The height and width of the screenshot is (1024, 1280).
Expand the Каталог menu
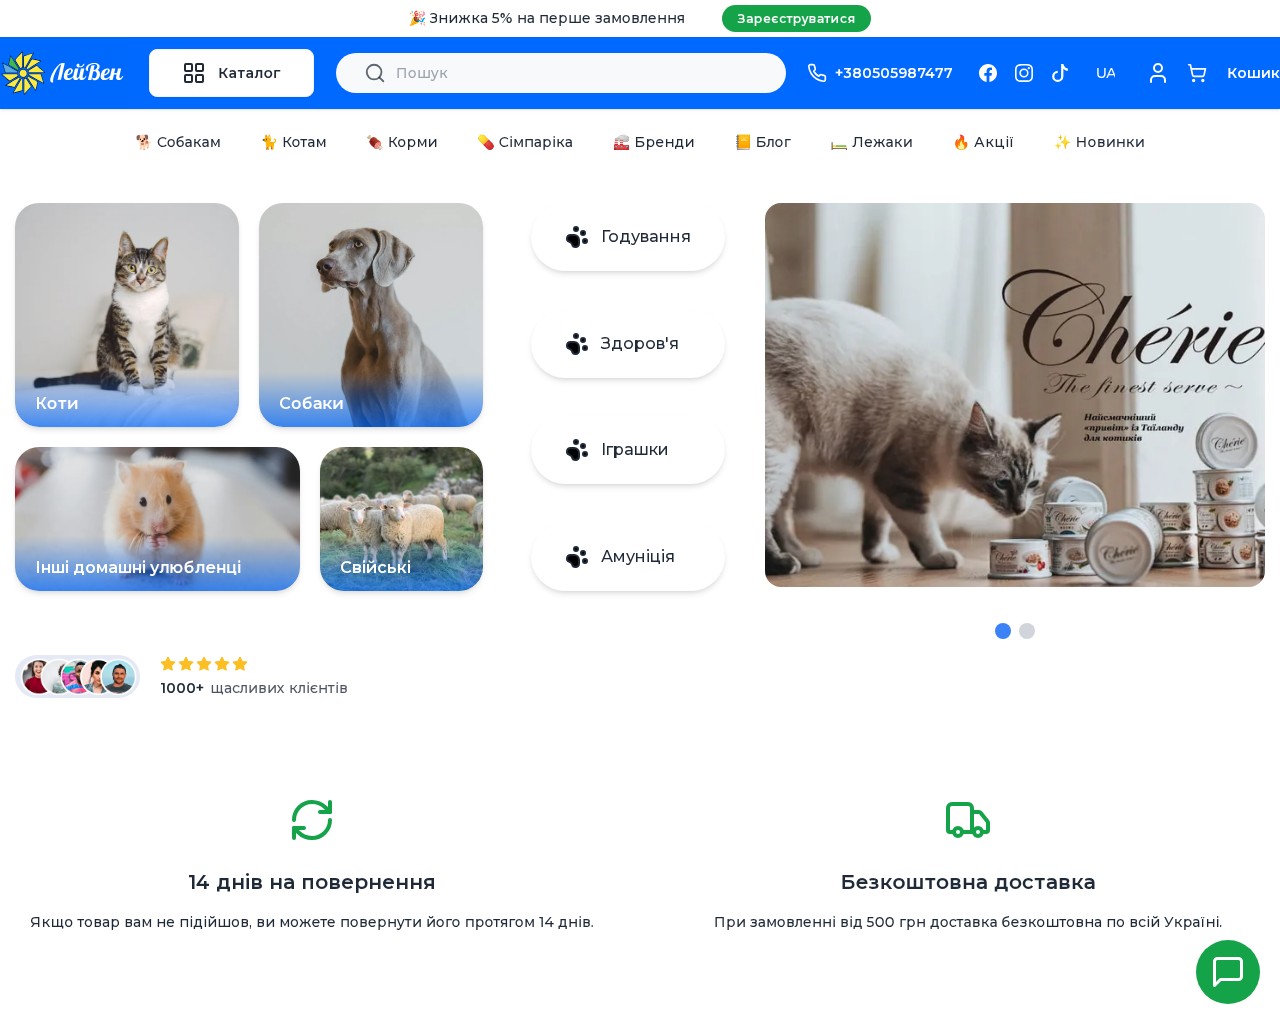(231, 73)
